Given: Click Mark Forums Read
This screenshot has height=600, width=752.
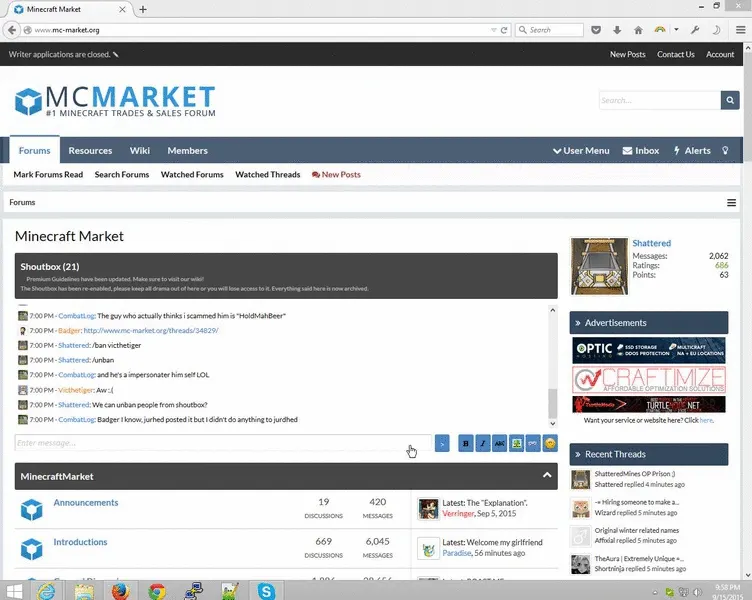Looking at the screenshot, I should [x=48, y=175].
